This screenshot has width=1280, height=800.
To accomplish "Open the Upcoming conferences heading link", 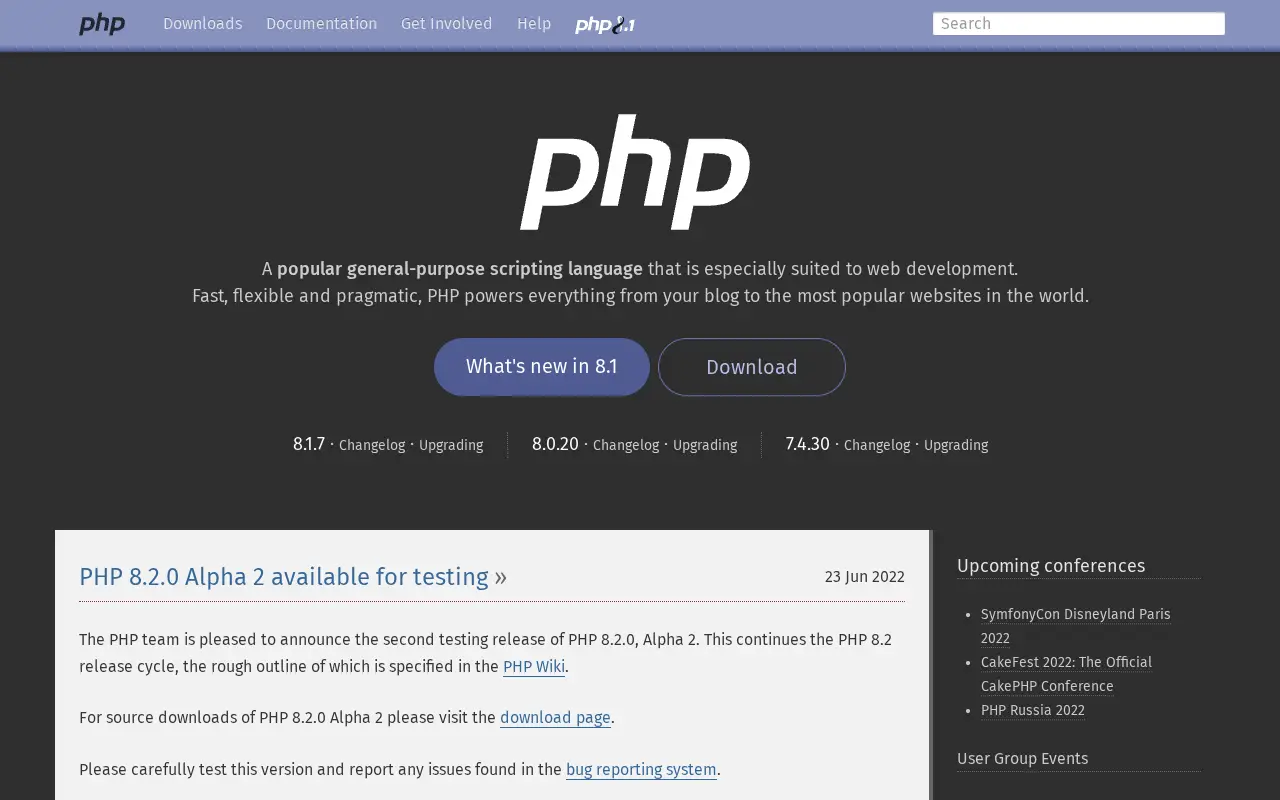I will point(1051,566).
